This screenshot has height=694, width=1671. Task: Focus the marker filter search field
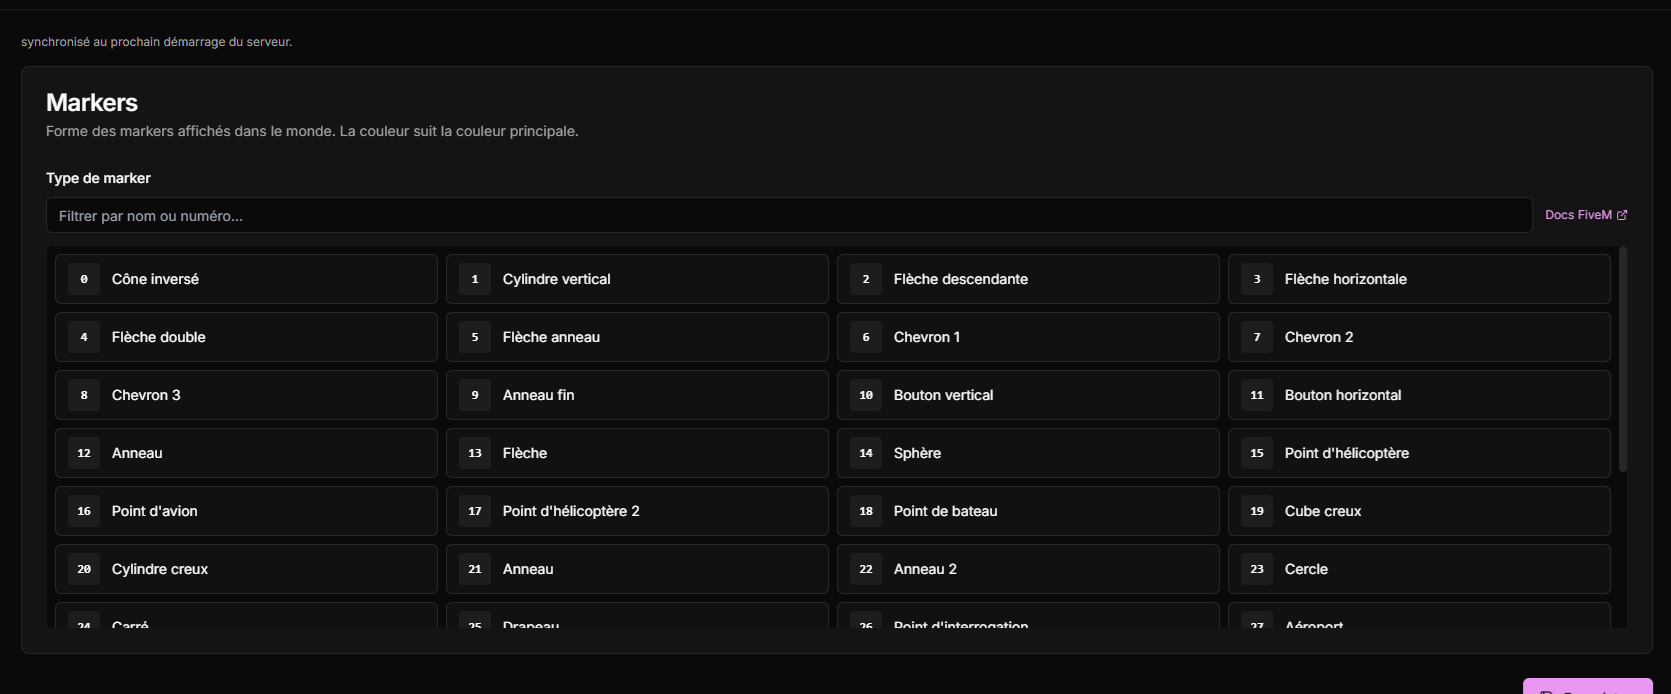[x=789, y=215]
